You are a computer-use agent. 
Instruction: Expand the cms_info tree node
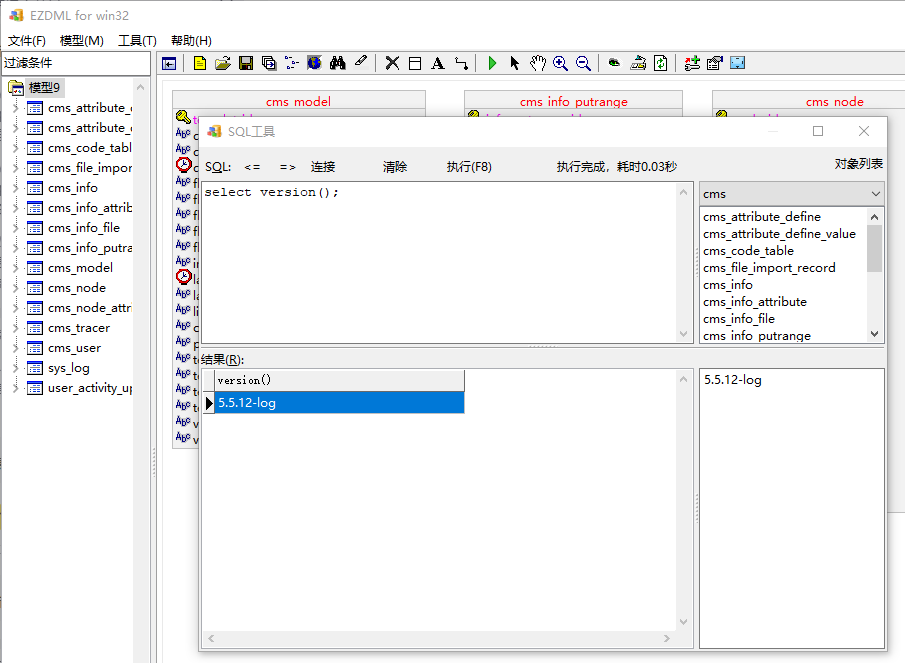[x=16, y=188]
